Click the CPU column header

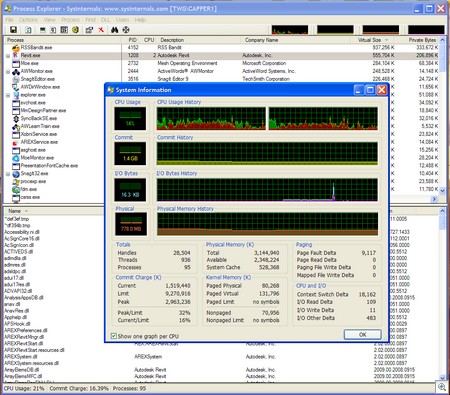click(149, 40)
